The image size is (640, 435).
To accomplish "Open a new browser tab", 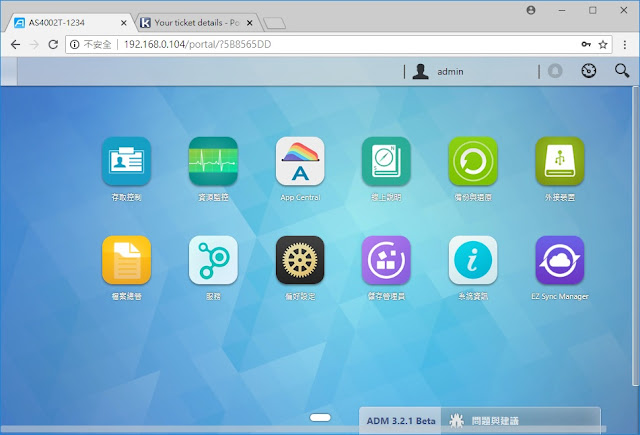I will click(274, 24).
